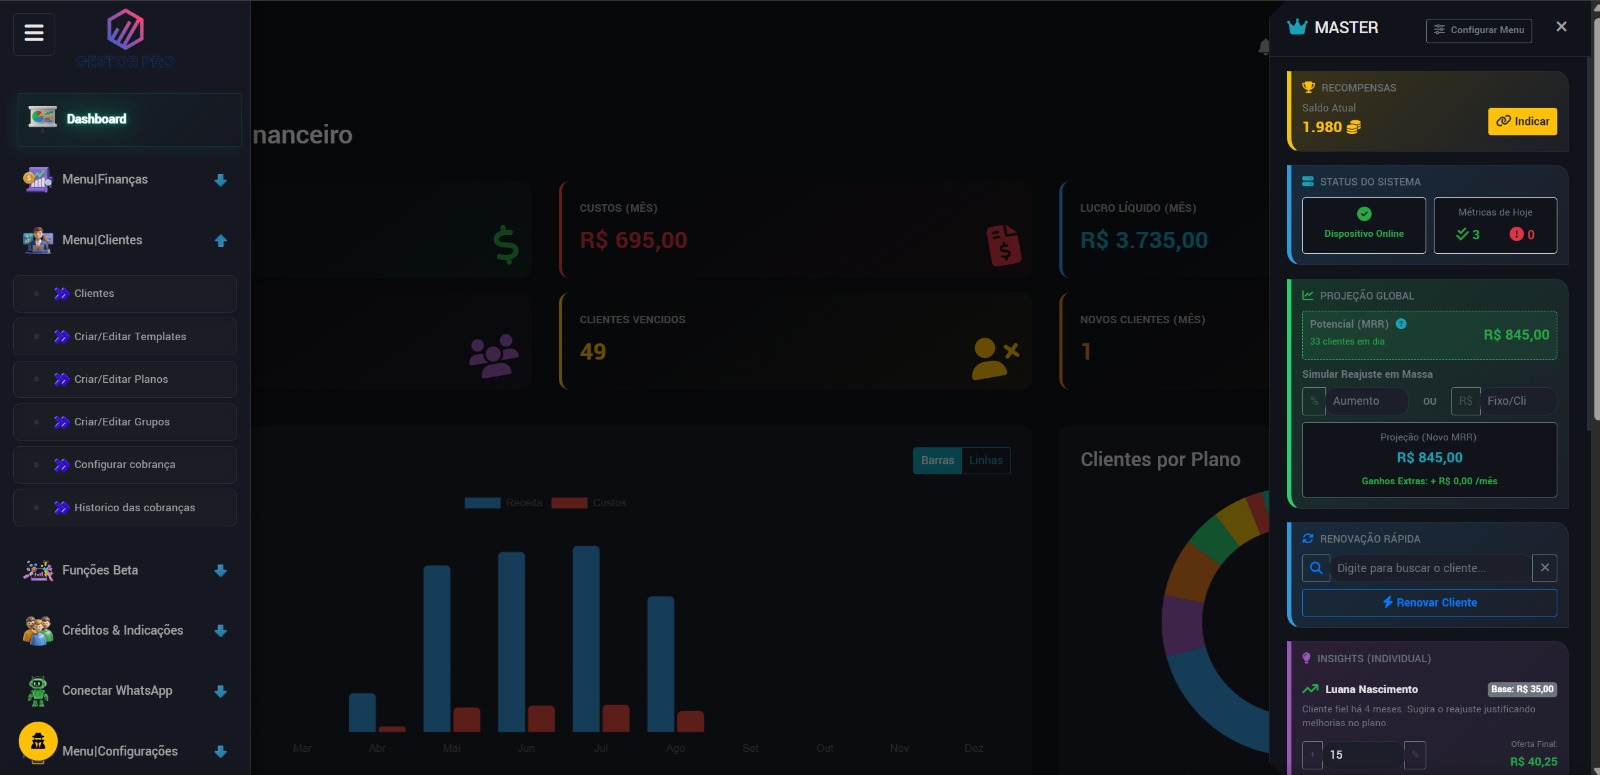Click the MASTER crown icon

click(1297, 27)
